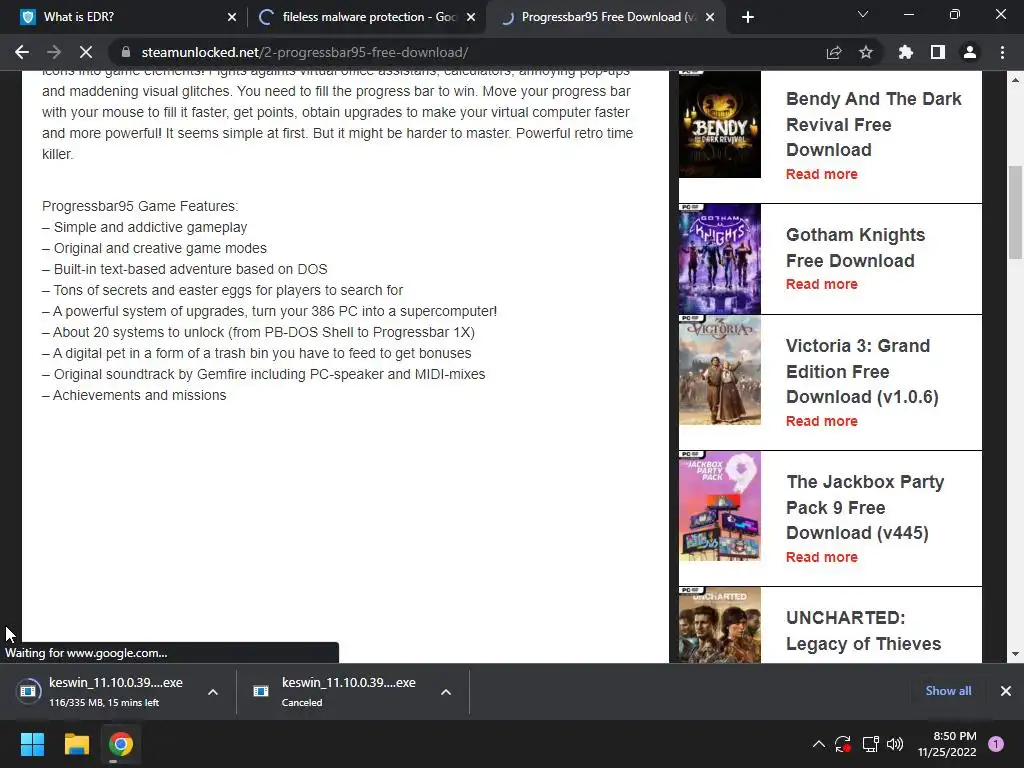
Task: Click the 'Built-in text-based adventure based on DOS' line
Action: click(185, 269)
